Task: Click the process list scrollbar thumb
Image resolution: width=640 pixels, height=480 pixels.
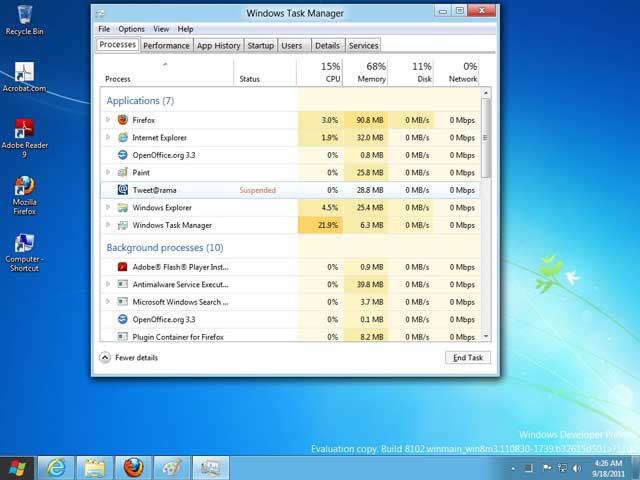Action: [x=486, y=138]
